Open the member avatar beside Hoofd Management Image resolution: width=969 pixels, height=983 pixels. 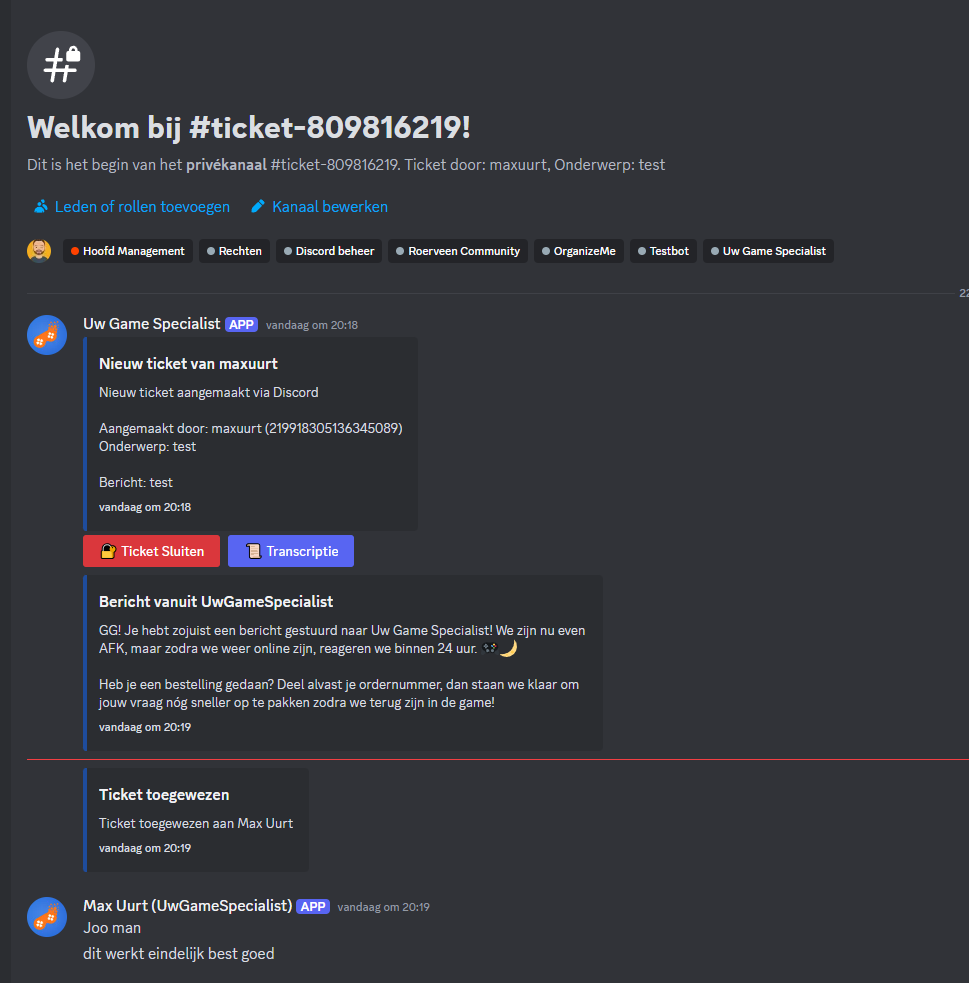coord(39,251)
